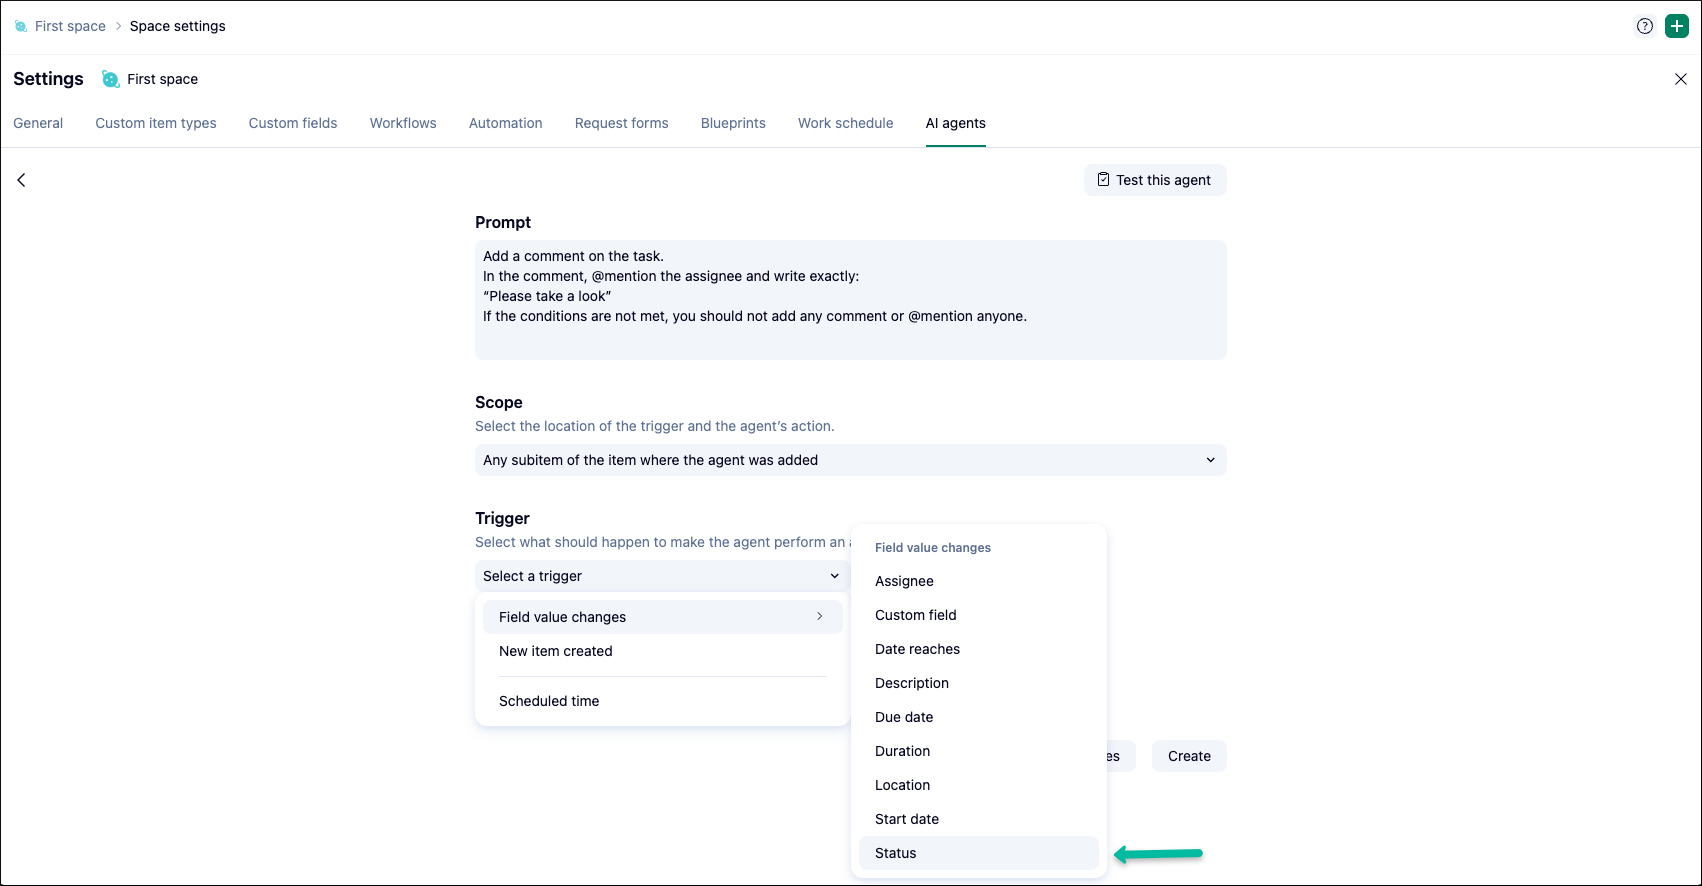1702x886 pixels.
Task: Click First space breadcrumb link
Action: tap(70, 26)
